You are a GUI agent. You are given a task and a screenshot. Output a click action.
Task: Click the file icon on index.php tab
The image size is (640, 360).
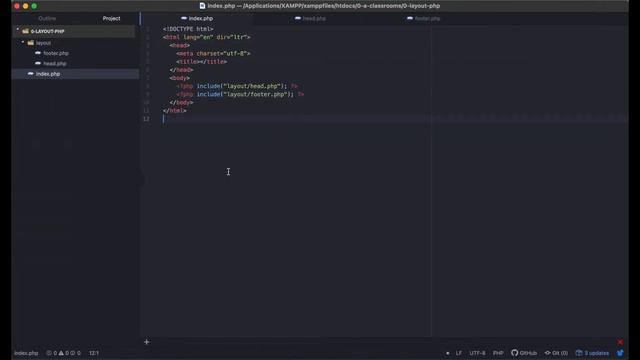[184, 18]
